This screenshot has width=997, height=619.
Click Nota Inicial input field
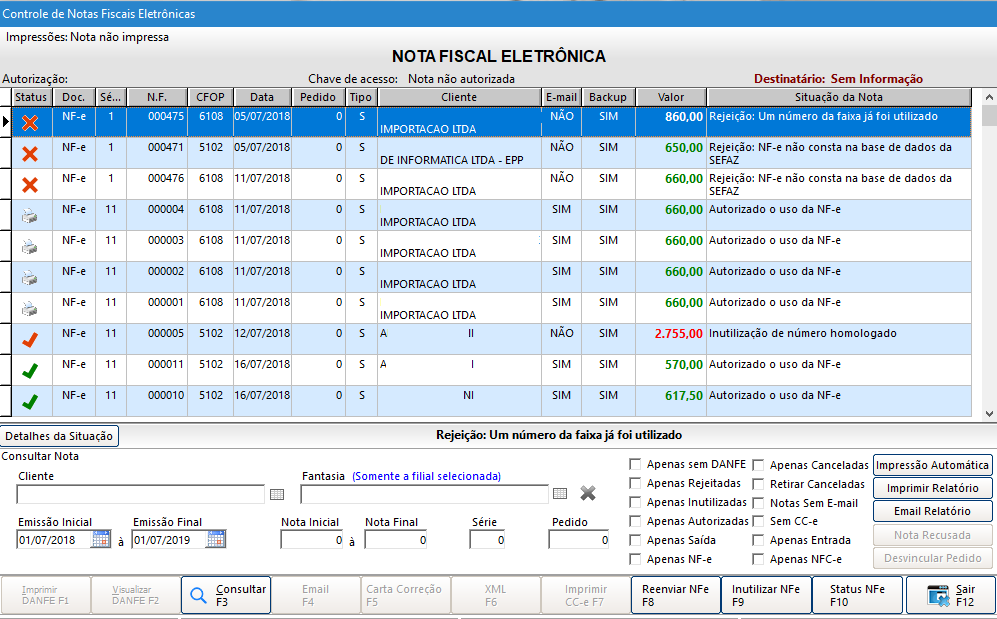tap(312, 540)
